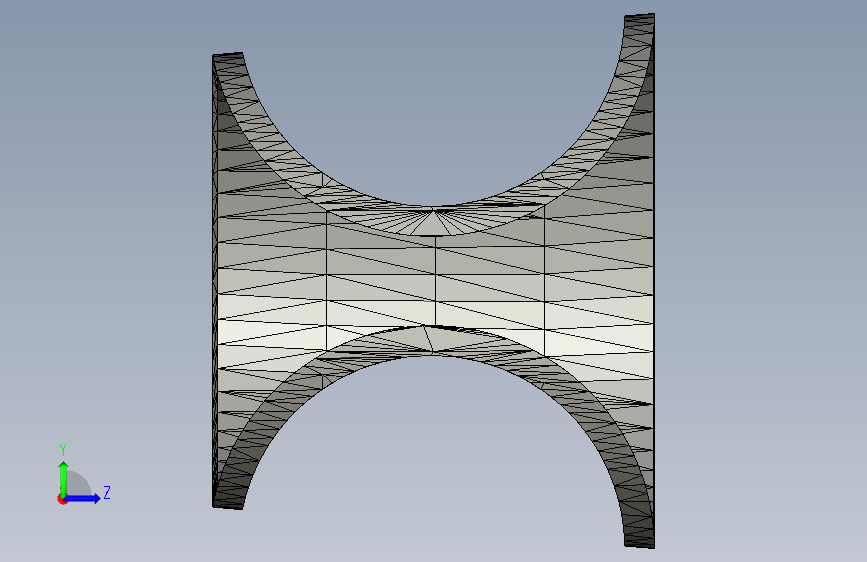This screenshot has width=867, height=562.
Task: Click the red X axis dot on the triad
Action: coord(61,499)
